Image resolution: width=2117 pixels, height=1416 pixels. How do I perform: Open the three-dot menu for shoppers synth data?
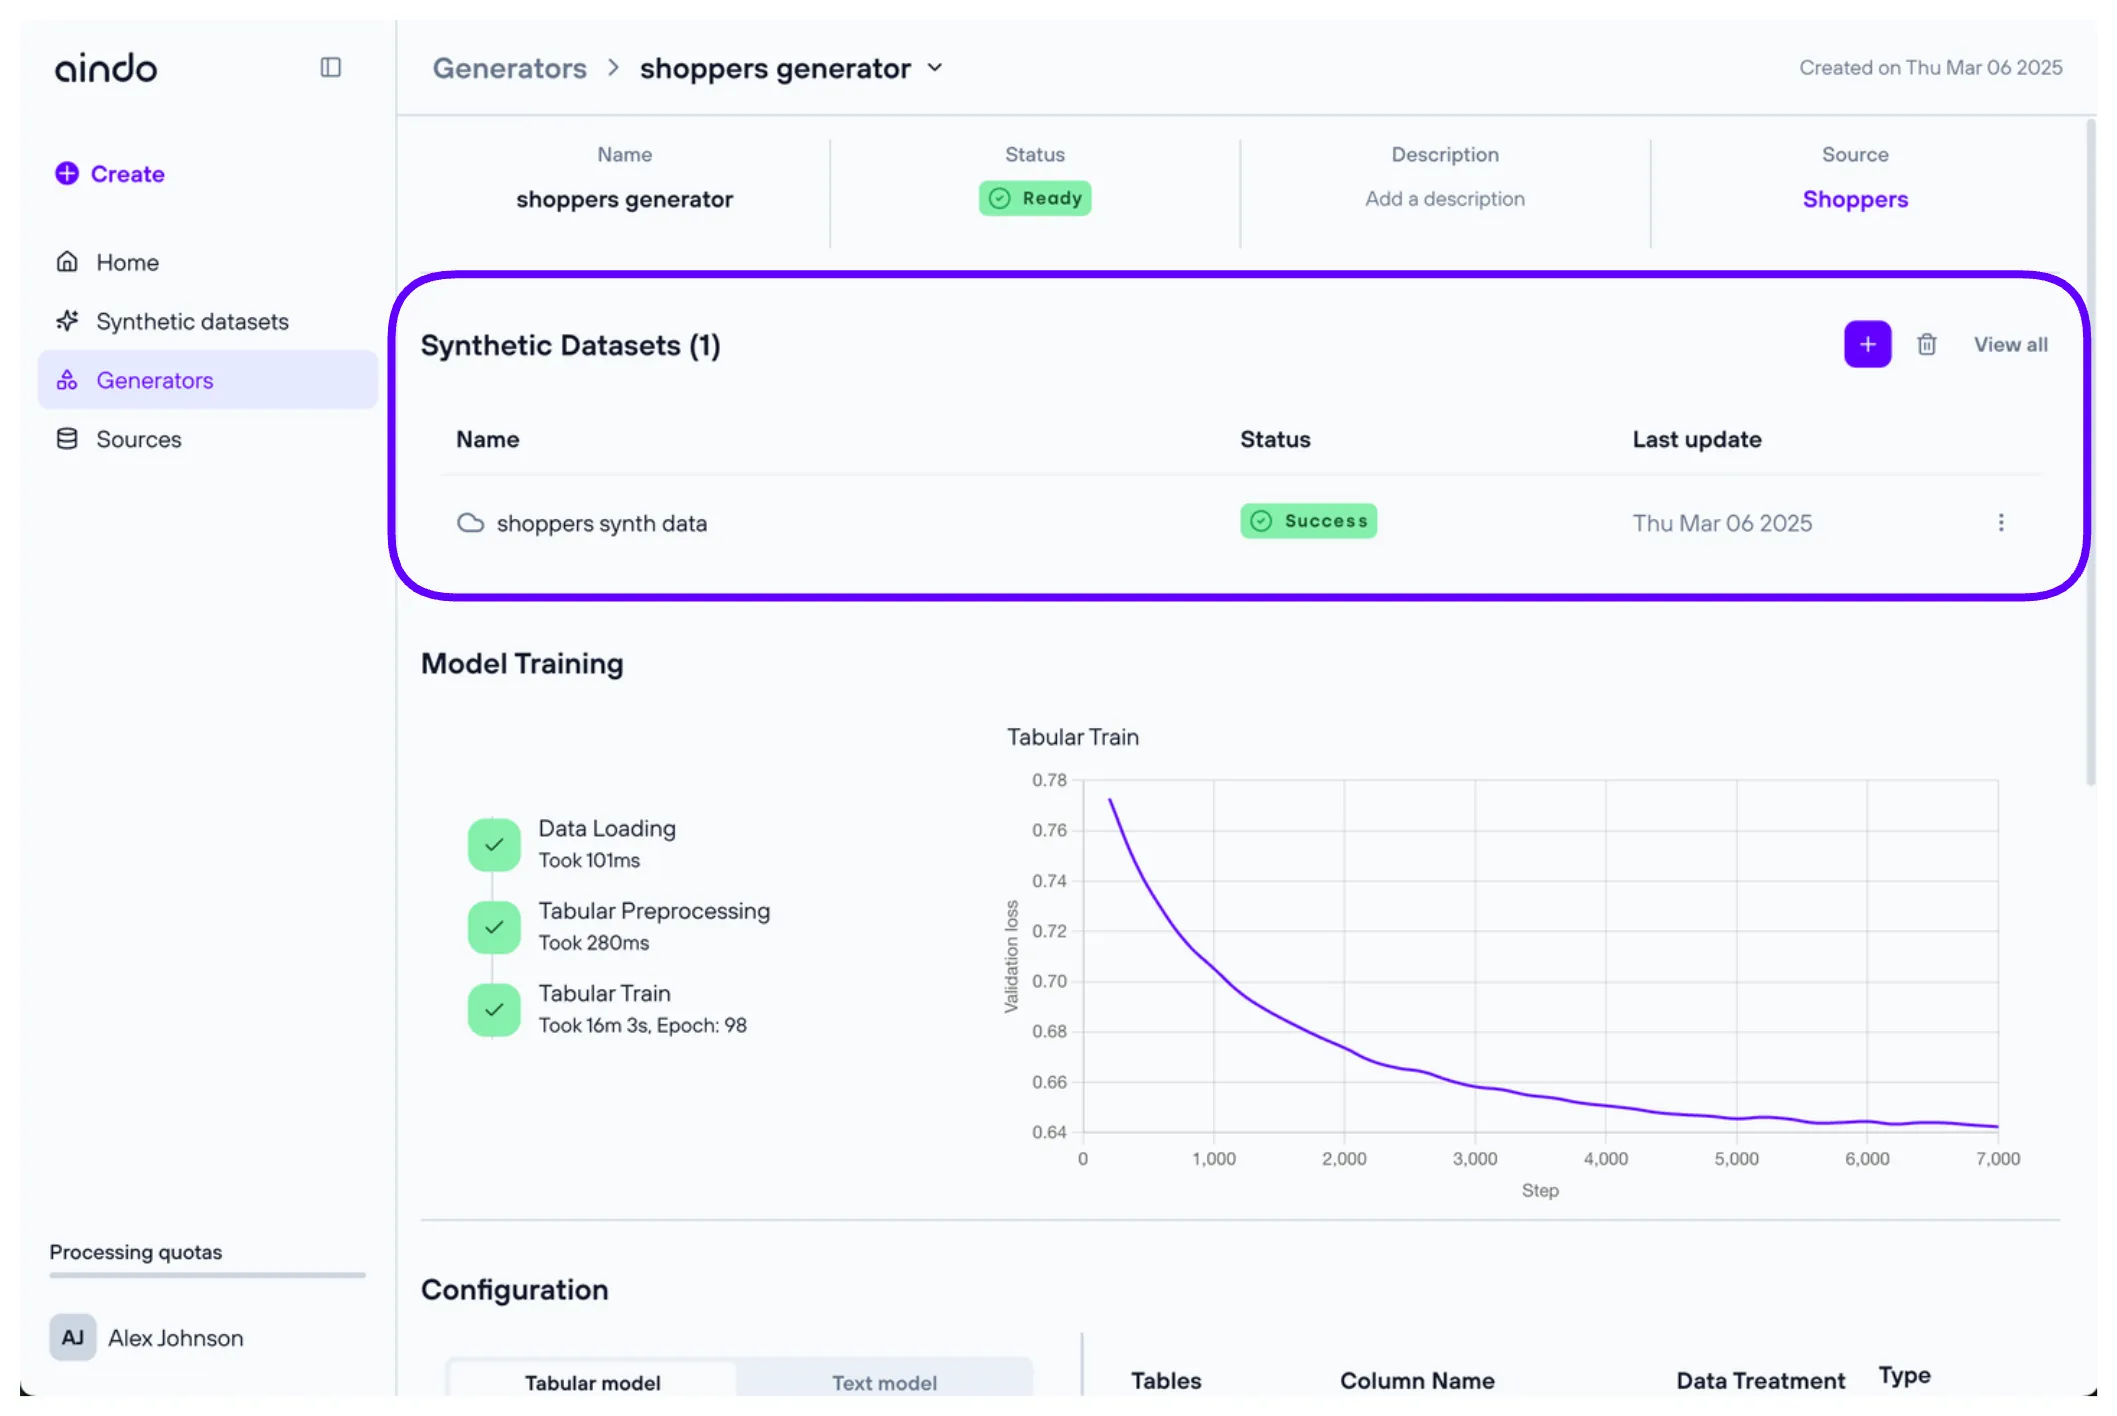2000,522
